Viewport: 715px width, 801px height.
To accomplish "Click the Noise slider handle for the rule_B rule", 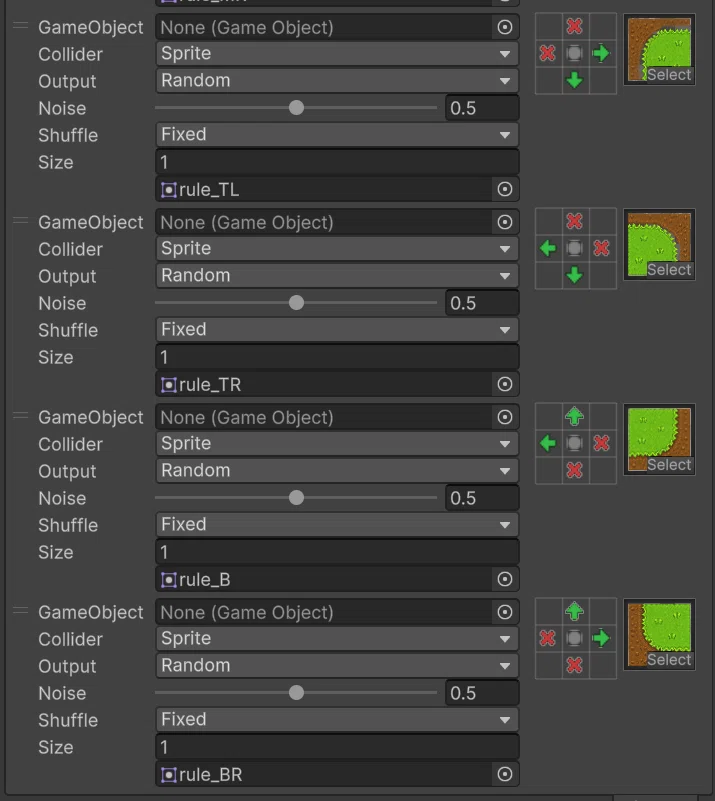I will pyautogui.click(x=296, y=498).
